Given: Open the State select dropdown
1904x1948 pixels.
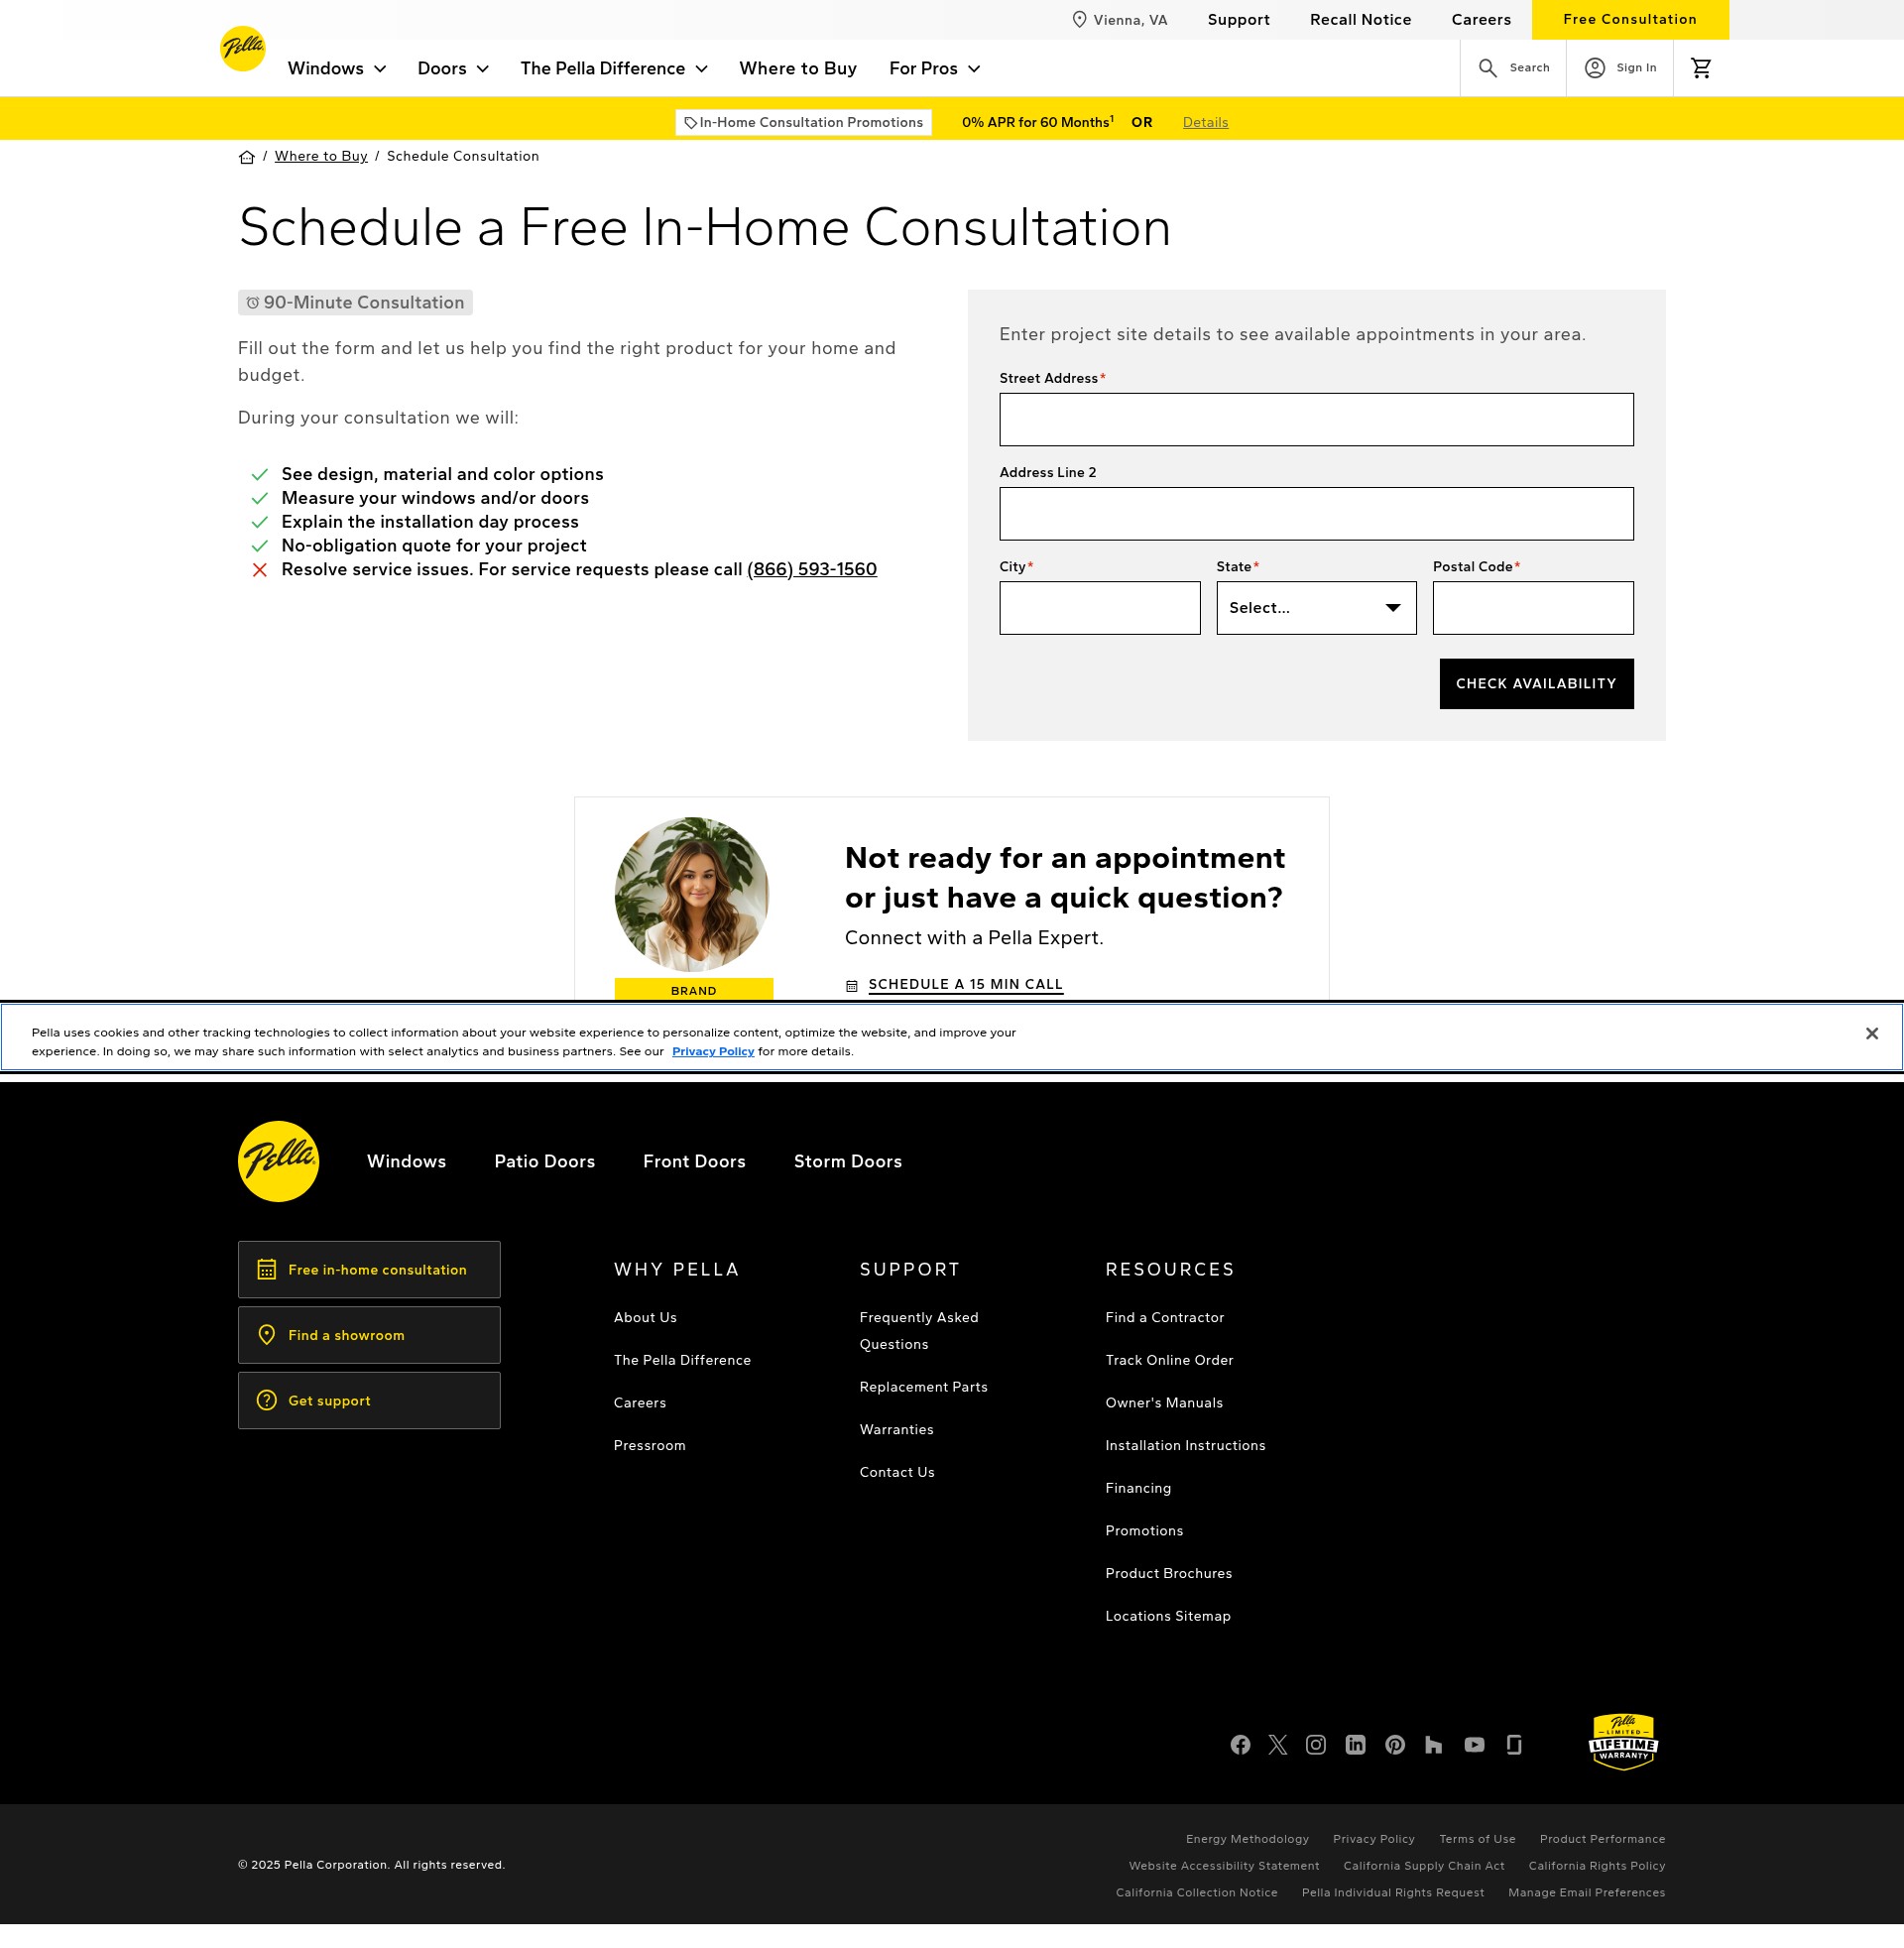Looking at the screenshot, I should coord(1316,608).
